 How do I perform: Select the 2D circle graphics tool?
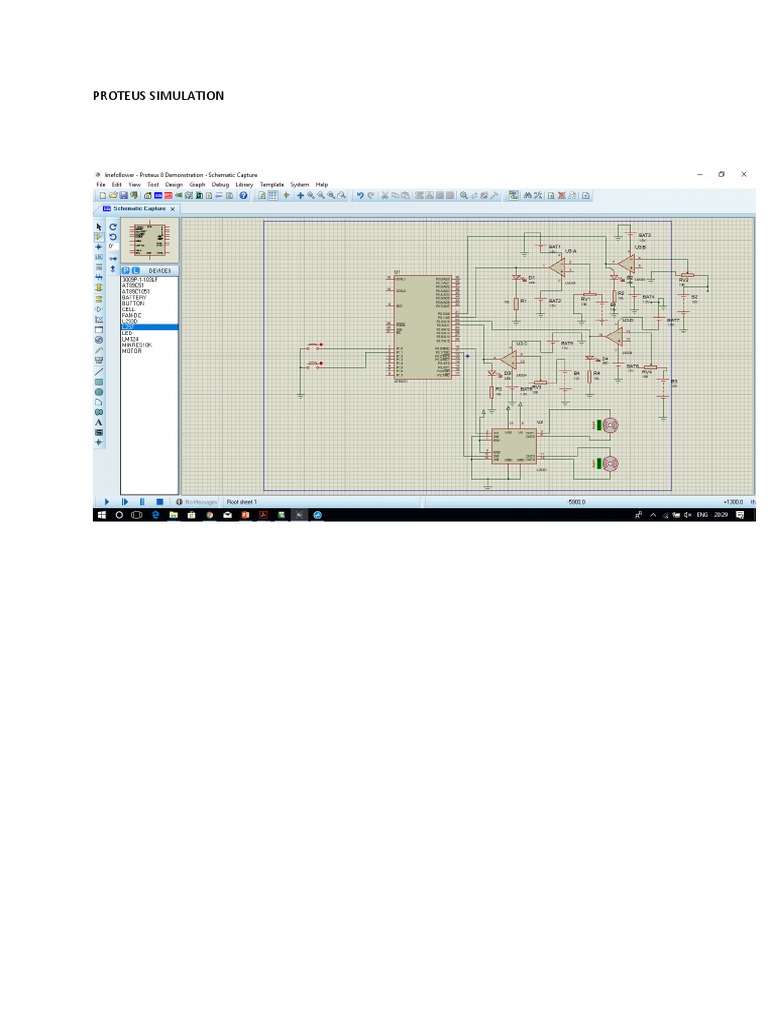(99, 392)
